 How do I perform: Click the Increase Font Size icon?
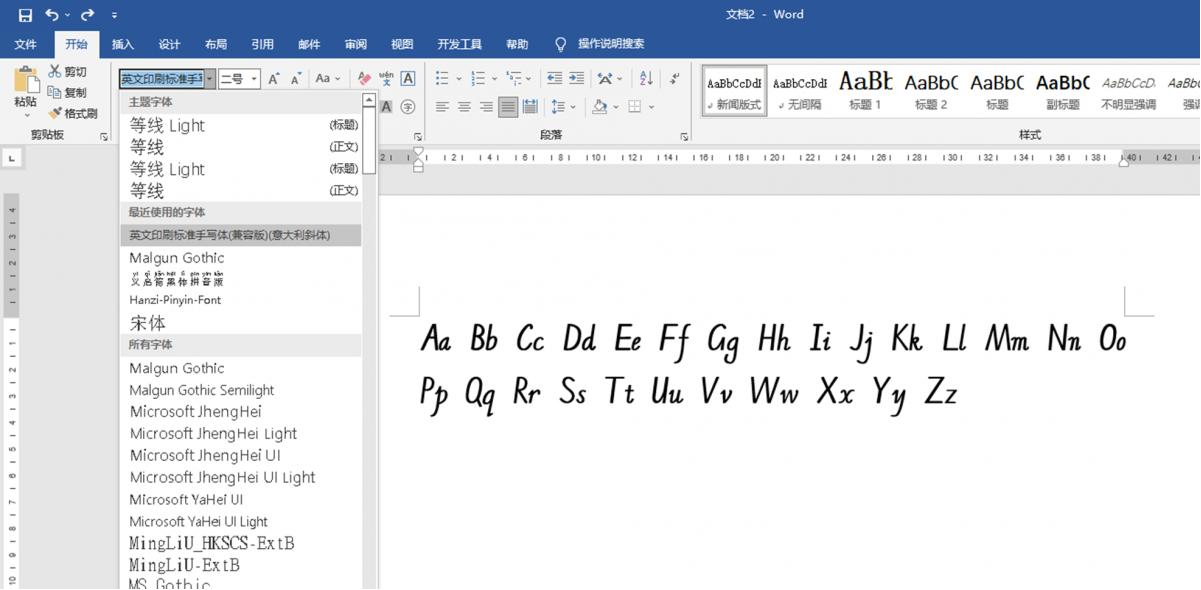point(274,78)
